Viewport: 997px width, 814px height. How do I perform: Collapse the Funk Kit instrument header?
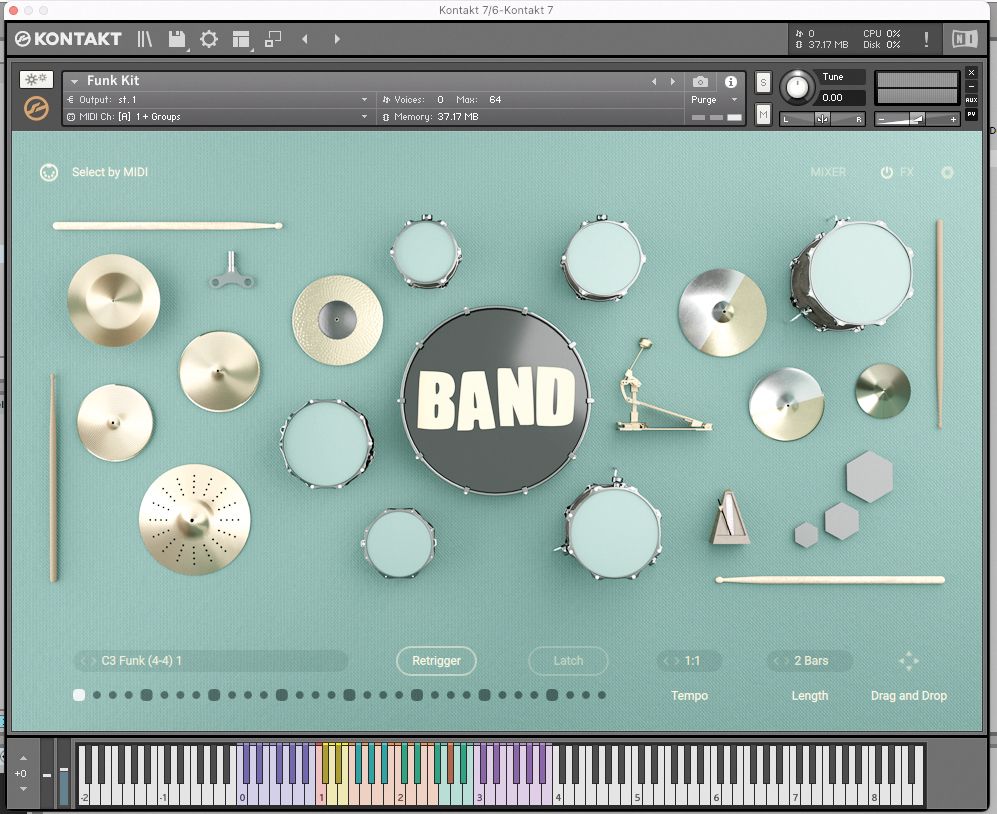tap(71, 80)
